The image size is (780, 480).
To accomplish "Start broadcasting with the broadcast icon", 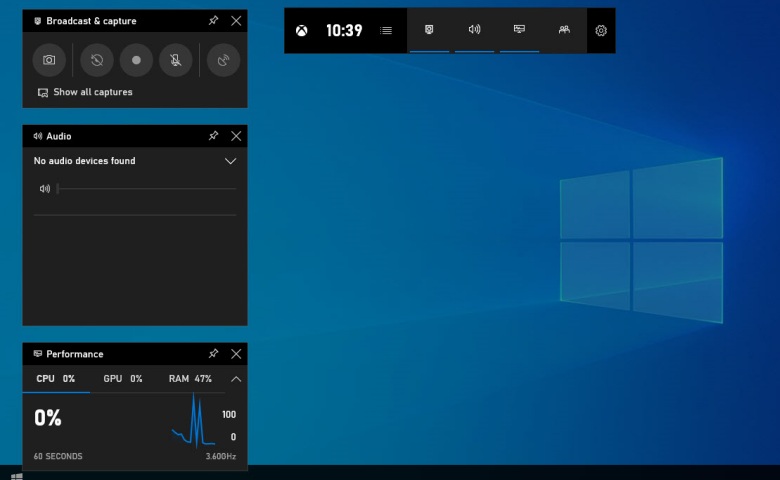I will click(223, 60).
